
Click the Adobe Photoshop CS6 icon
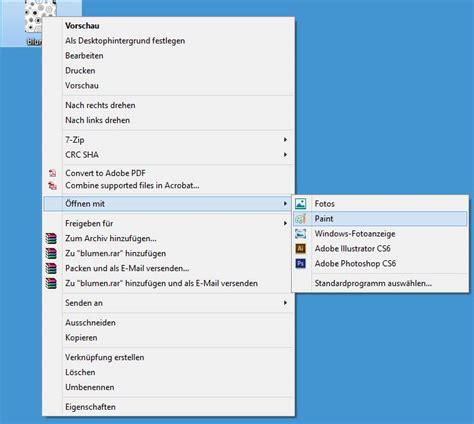300,263
